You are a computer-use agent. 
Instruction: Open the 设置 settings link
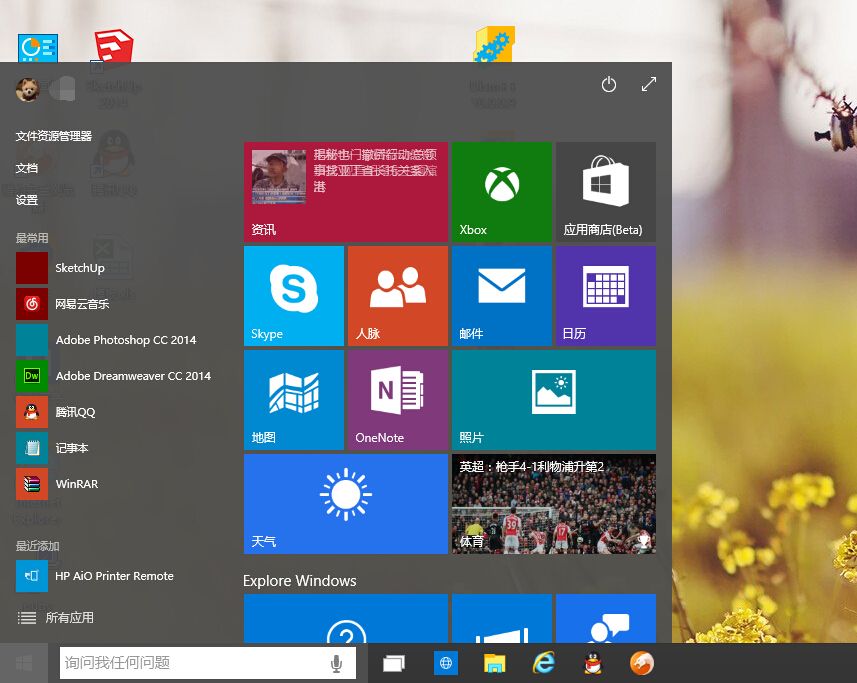[x=27, y=200]
